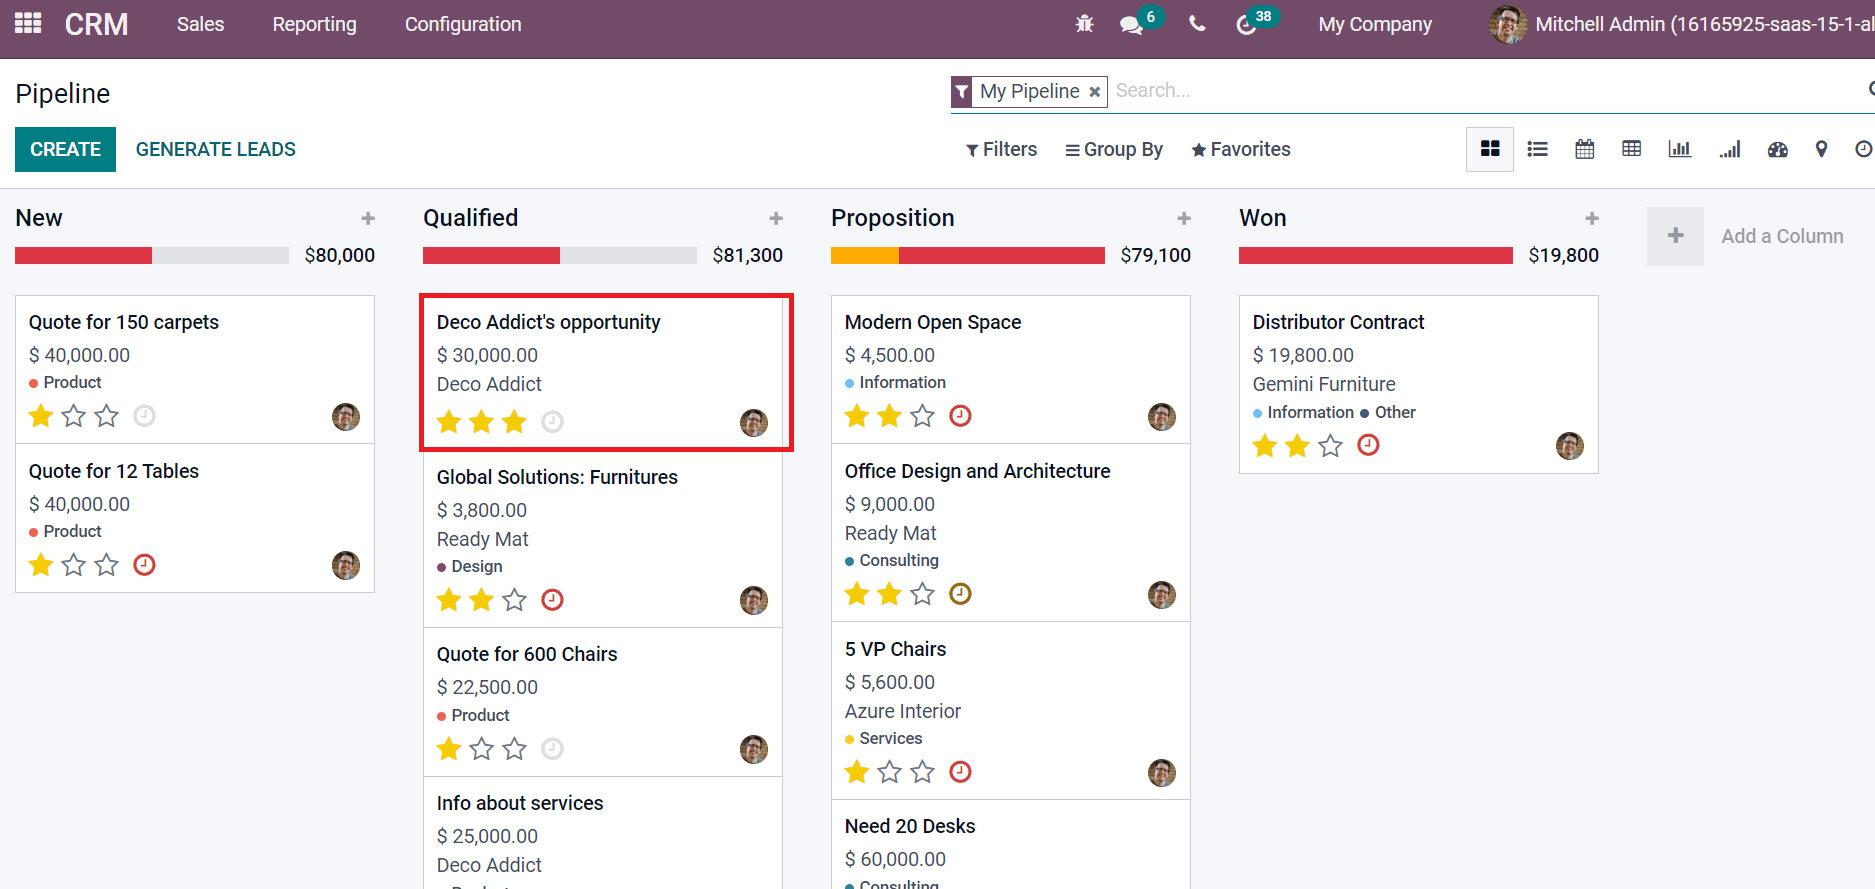Open activity clock on Global Solutions: Furnitures
The image size is (1875, 889).
[552, 599]
